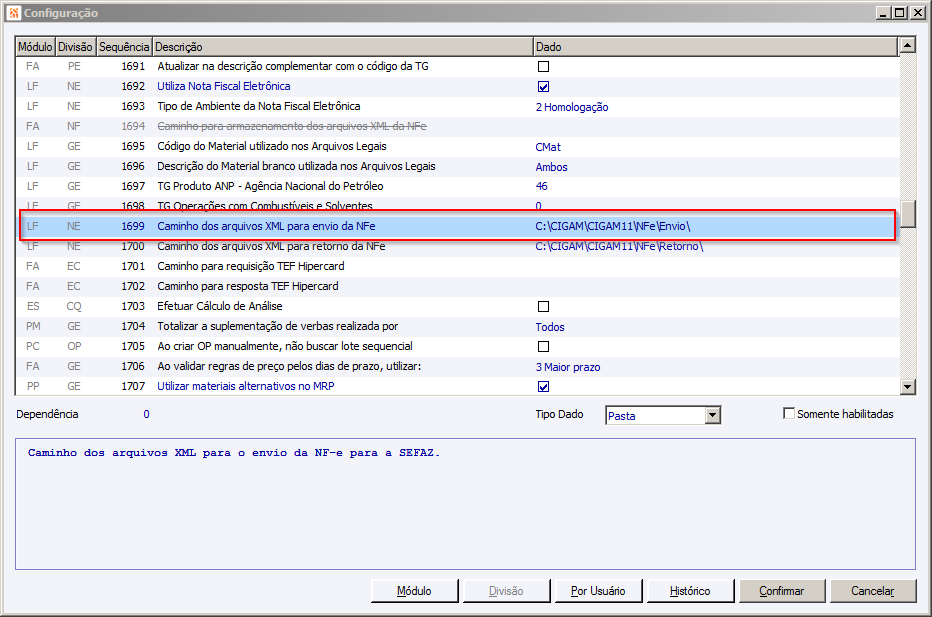
Task: Click the value Todos
Action: [x=550, y=327]
